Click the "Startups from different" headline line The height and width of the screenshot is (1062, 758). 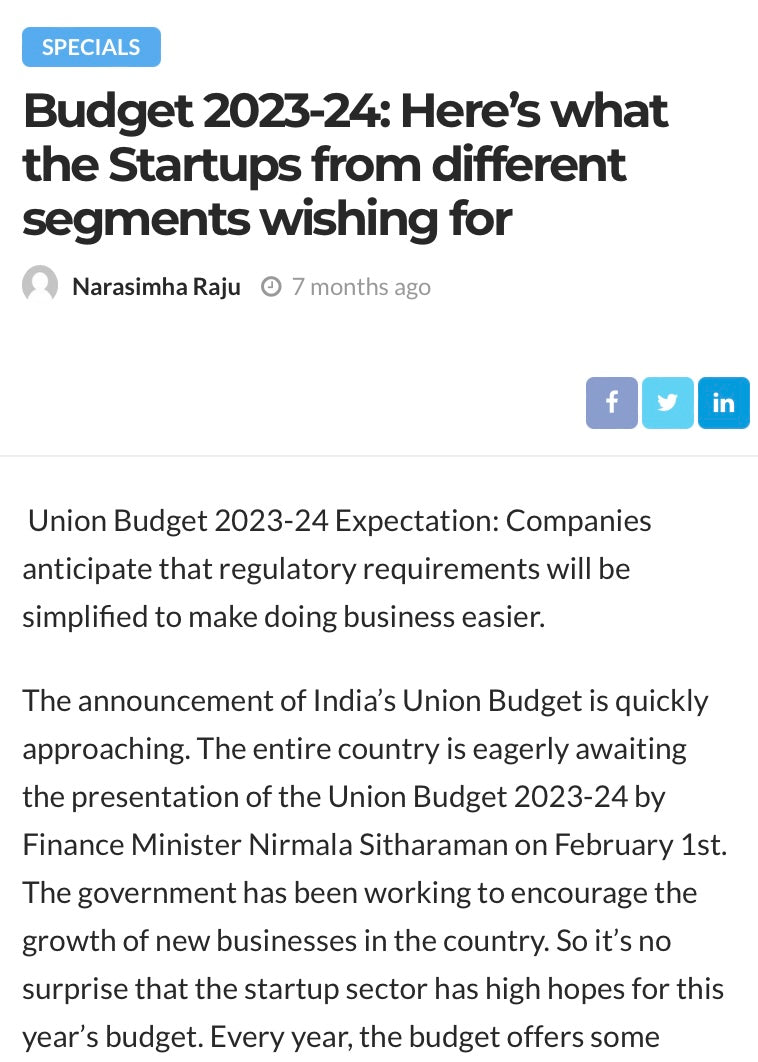point(324,165)
